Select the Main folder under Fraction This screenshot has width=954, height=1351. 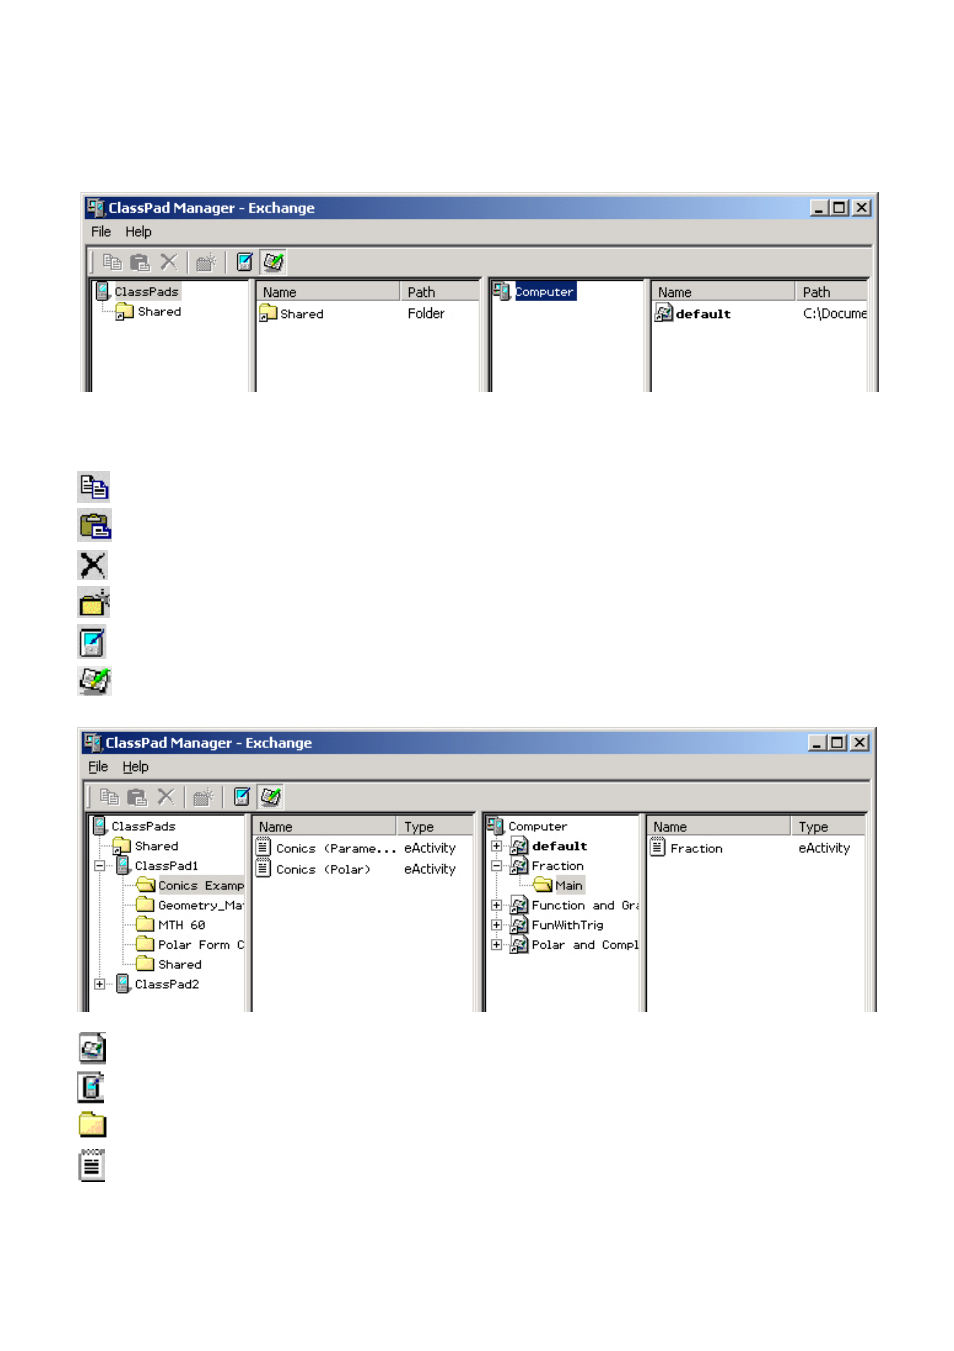coord(568,886)
